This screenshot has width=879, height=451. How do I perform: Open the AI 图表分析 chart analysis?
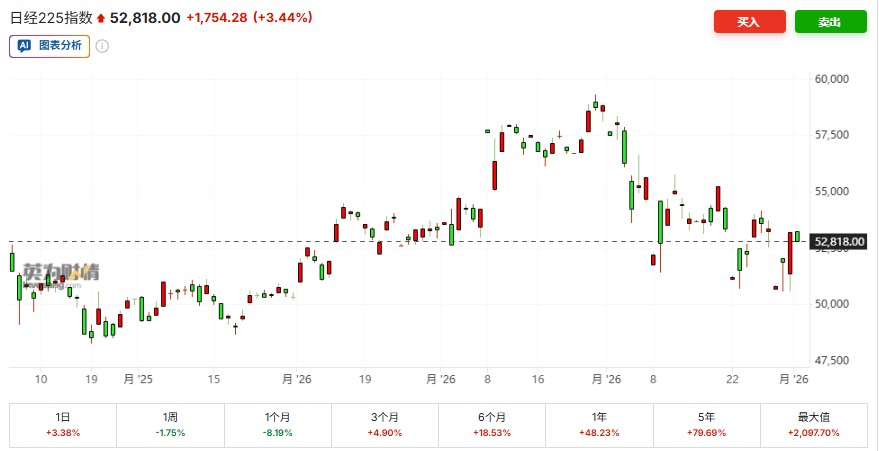point(50,45)
